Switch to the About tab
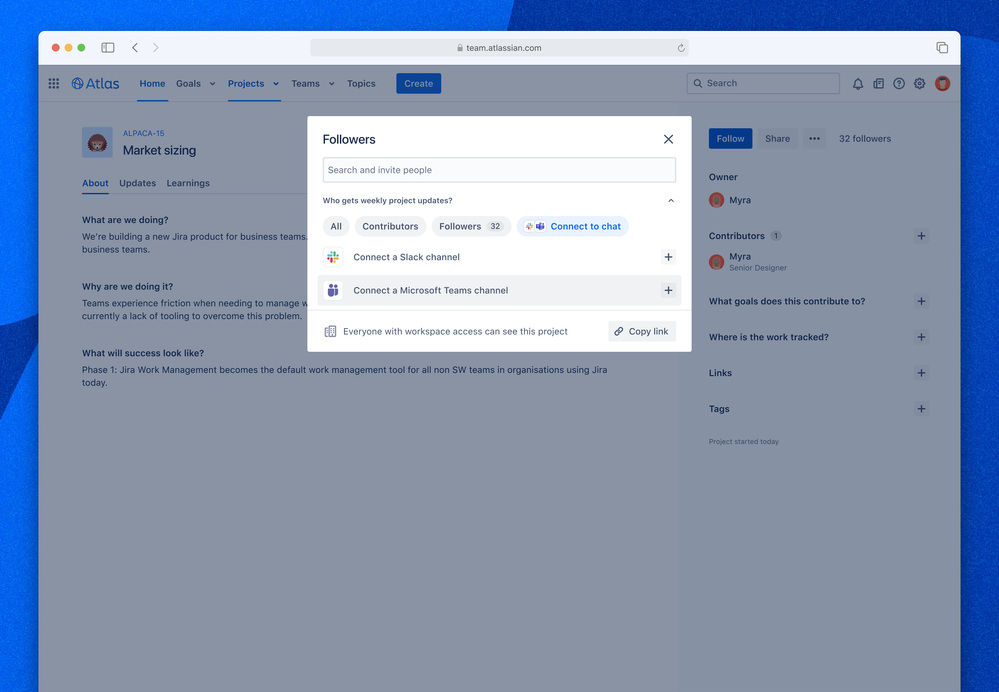 coord(95,183)
